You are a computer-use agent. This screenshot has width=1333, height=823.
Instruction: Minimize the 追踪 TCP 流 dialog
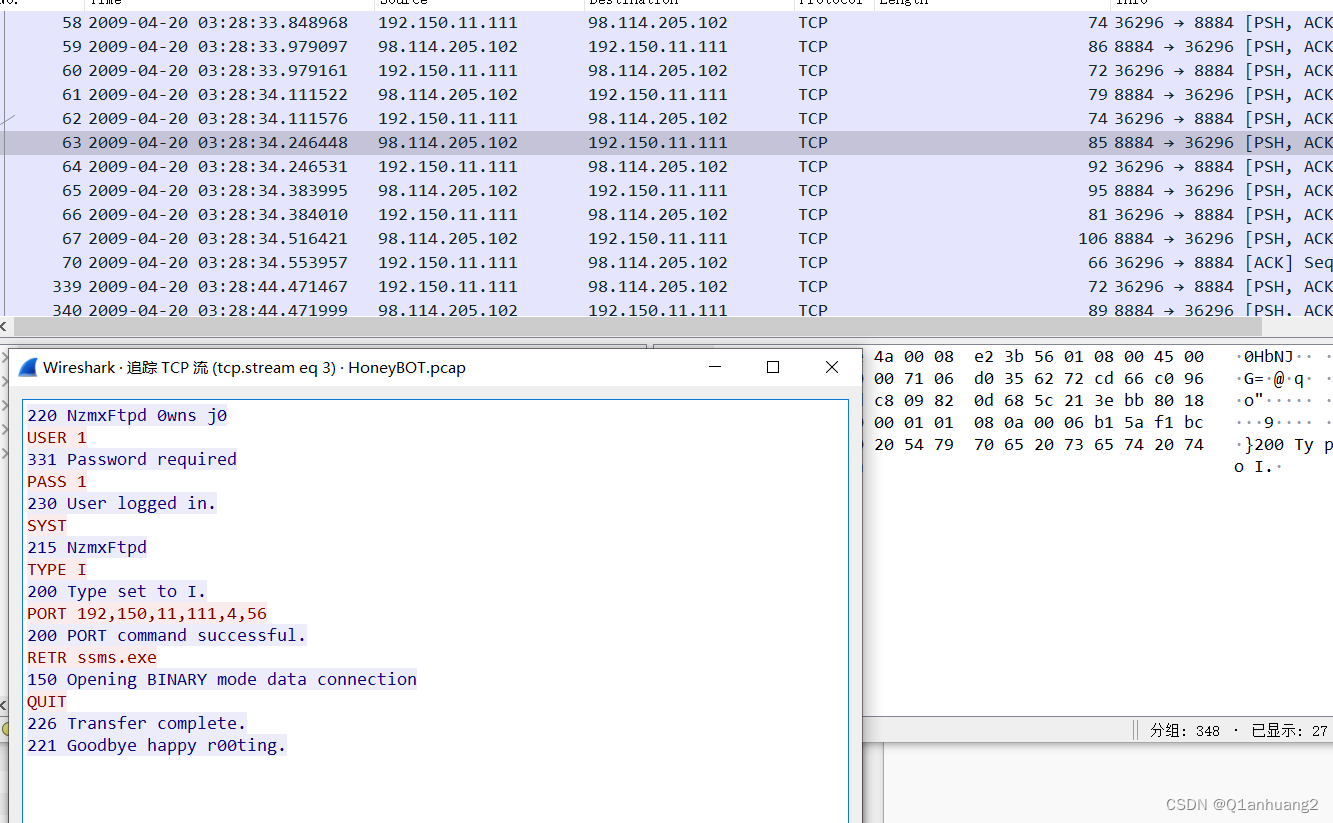tap(714, 367)
